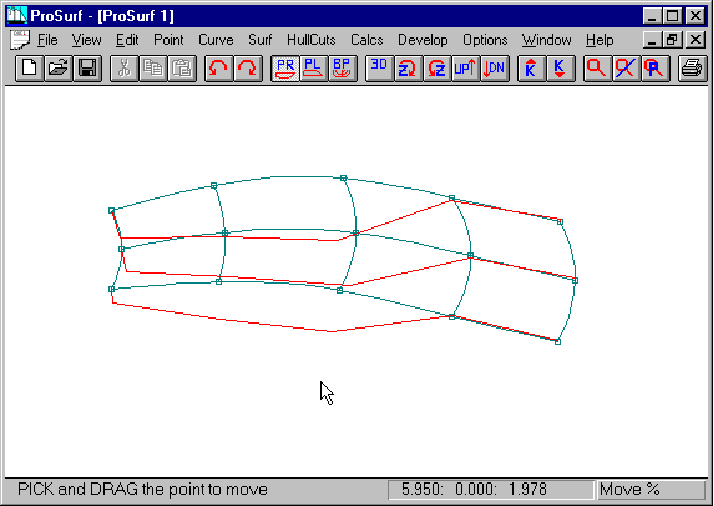Image resolution: width=714 pixels, height=506 pixels.
Task: Click the PICK and DRAG status message
Action: click(143, 490)
